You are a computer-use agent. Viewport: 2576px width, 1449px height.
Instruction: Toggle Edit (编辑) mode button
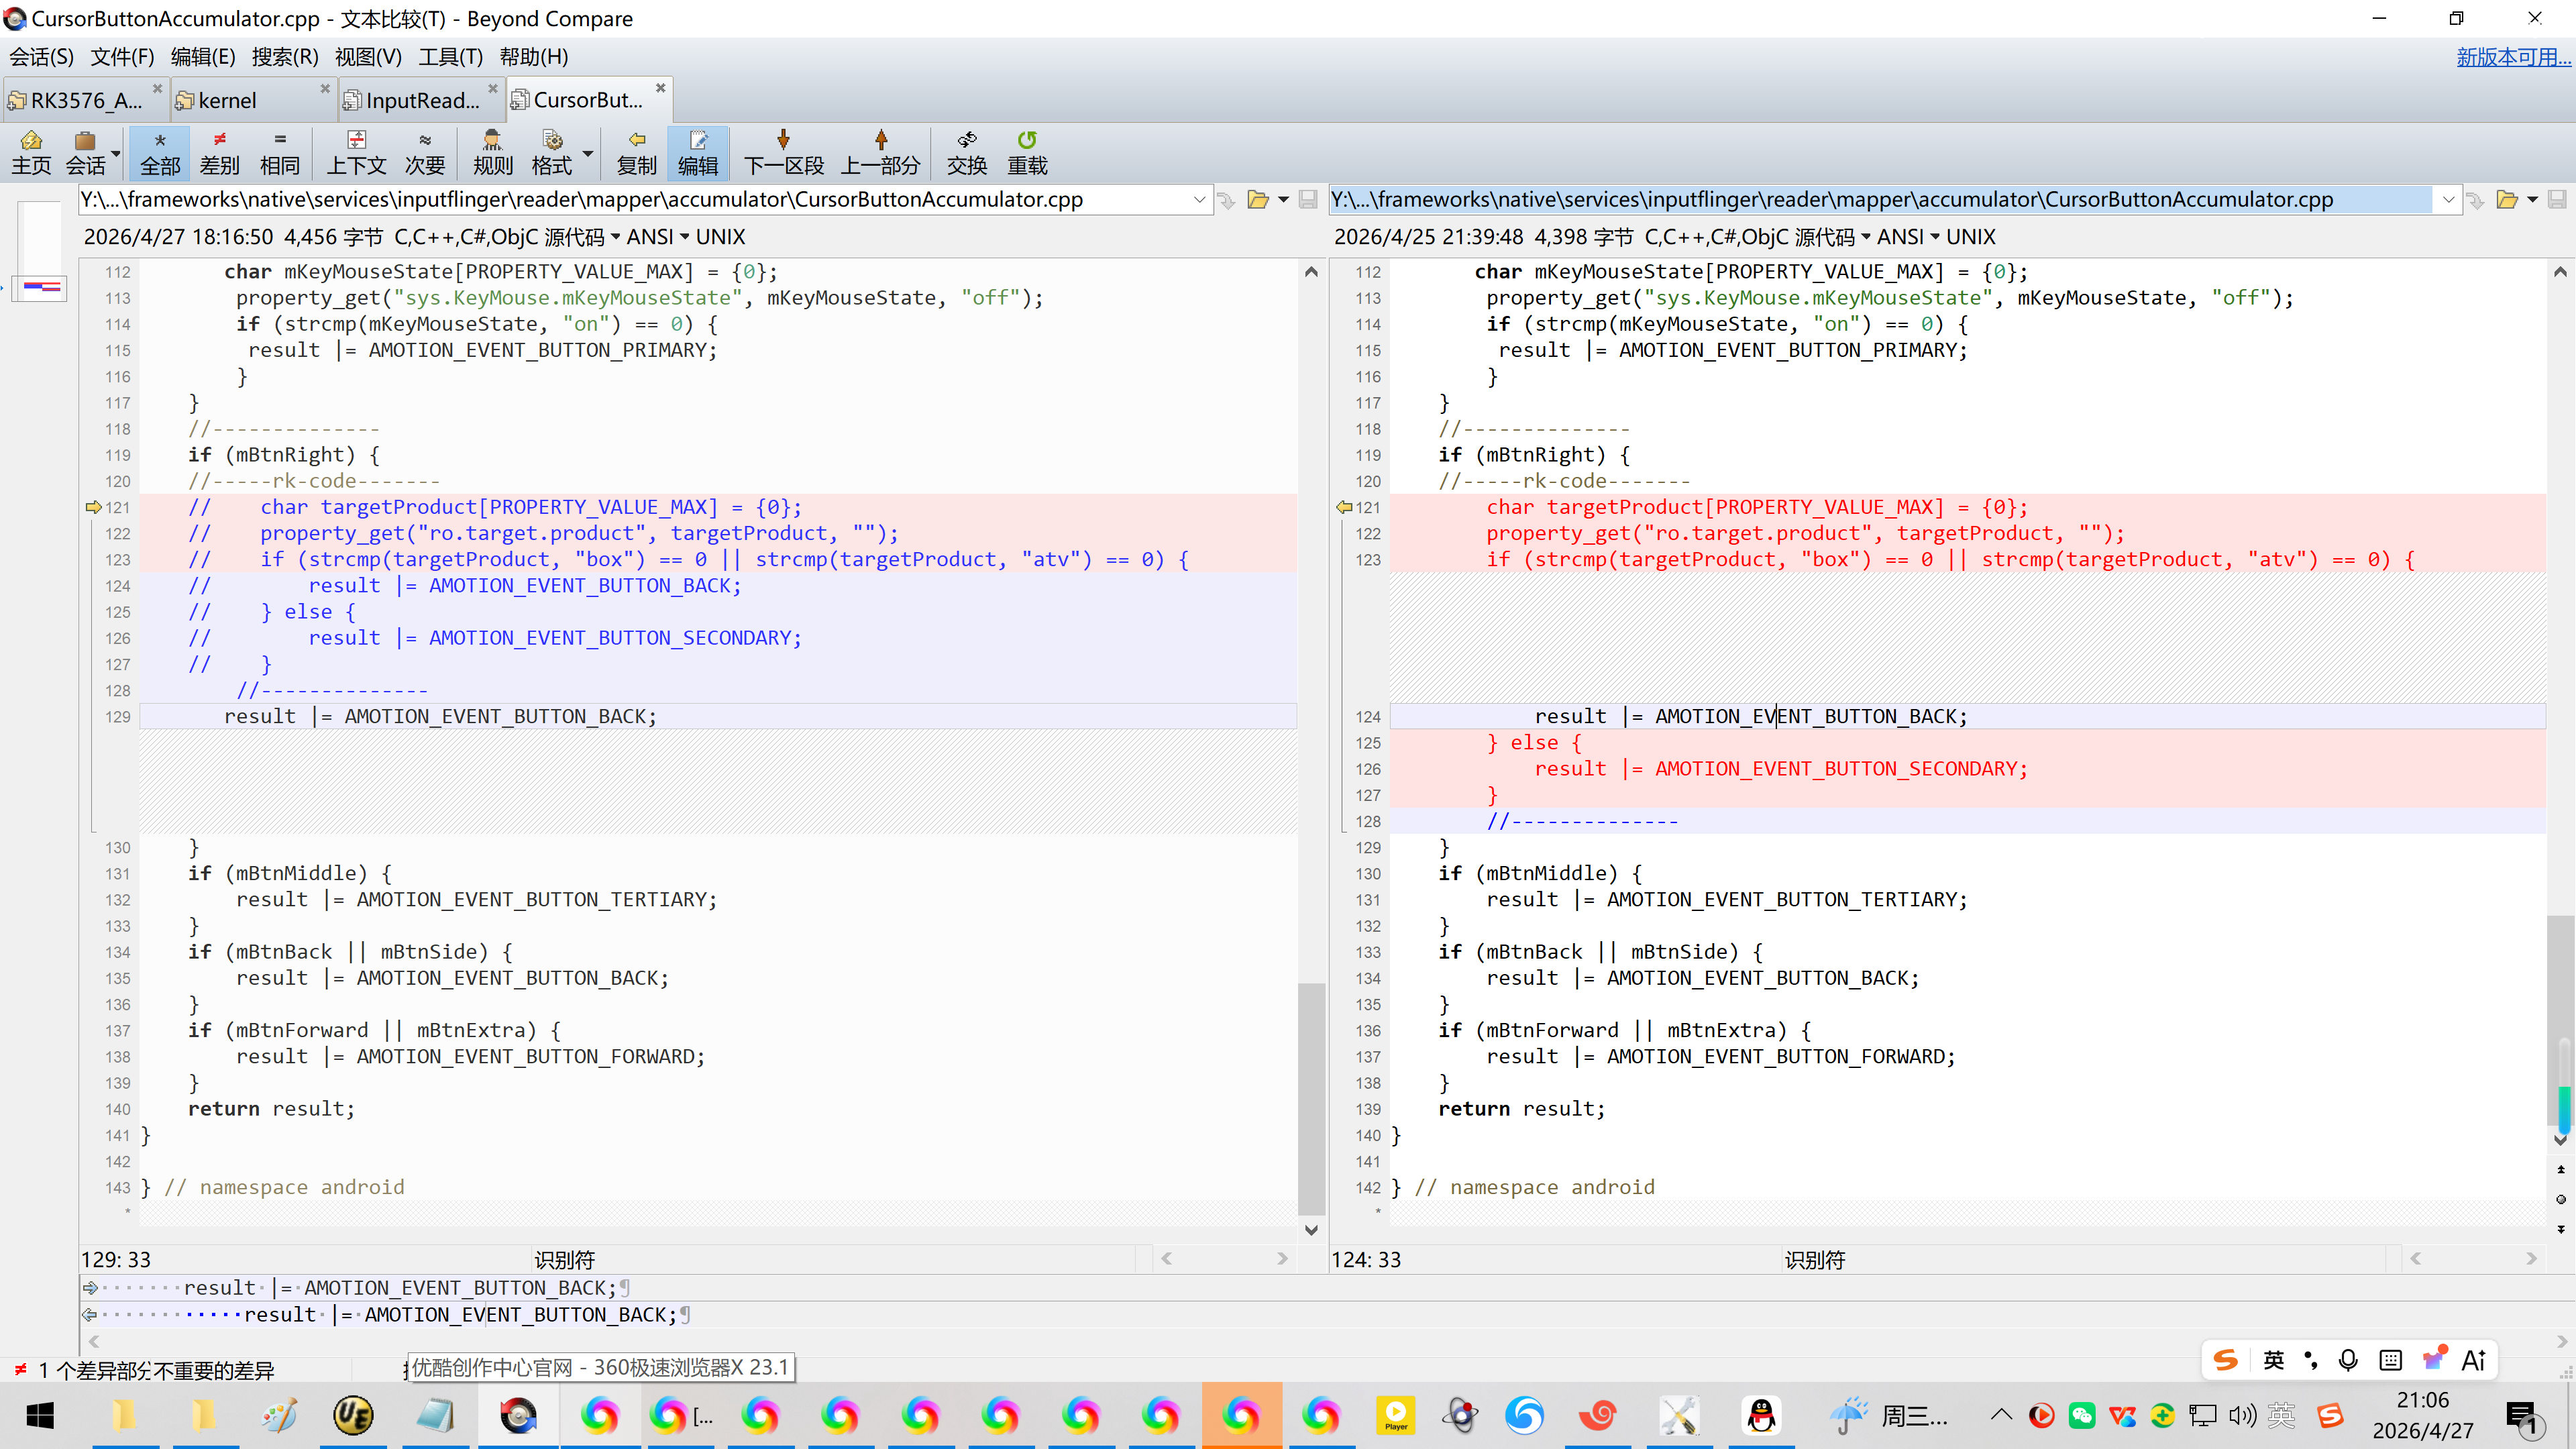coord(697,152)
